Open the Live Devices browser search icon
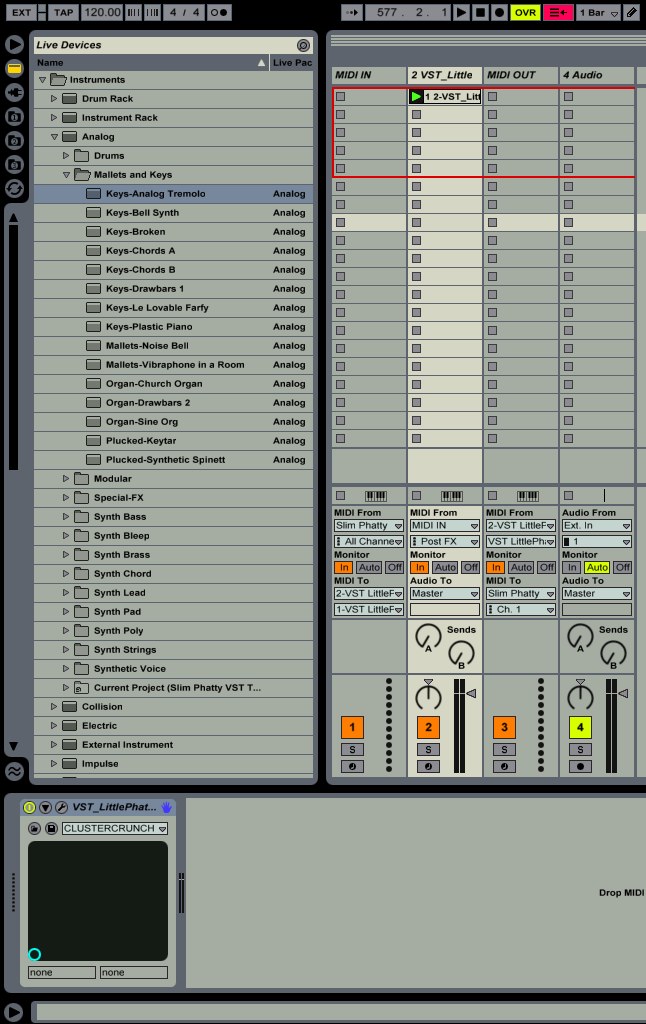Screen dimensions: 646x1024 (303, 45)
